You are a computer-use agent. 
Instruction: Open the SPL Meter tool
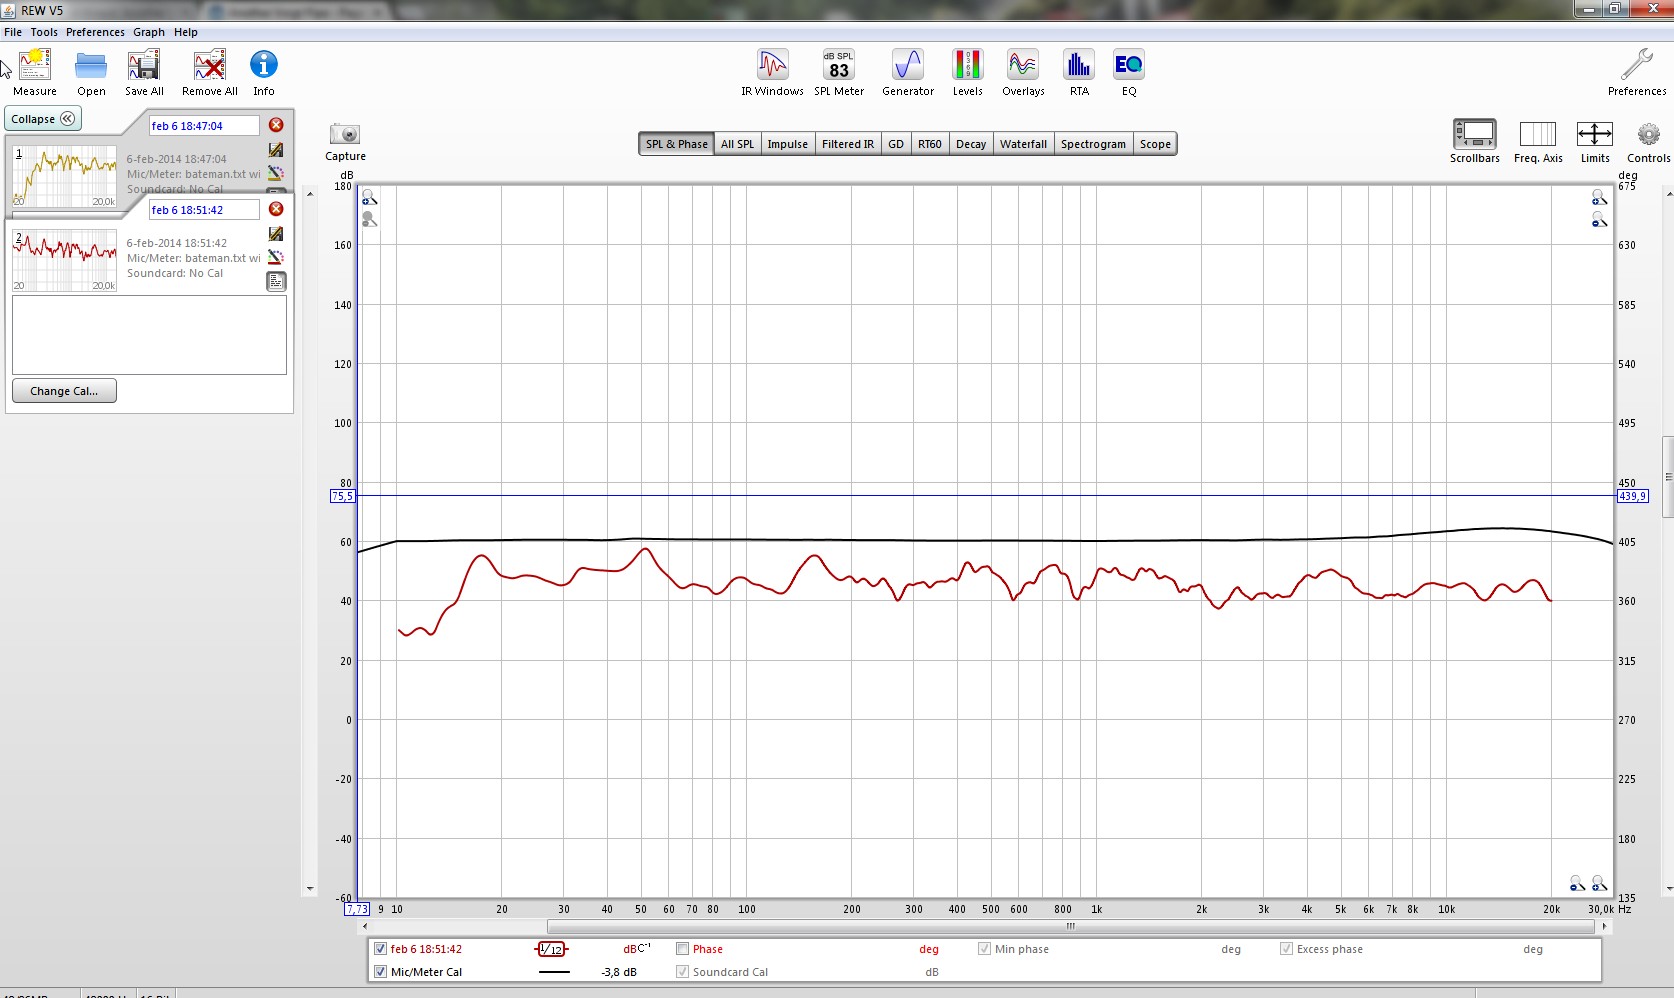click(839, 65)
